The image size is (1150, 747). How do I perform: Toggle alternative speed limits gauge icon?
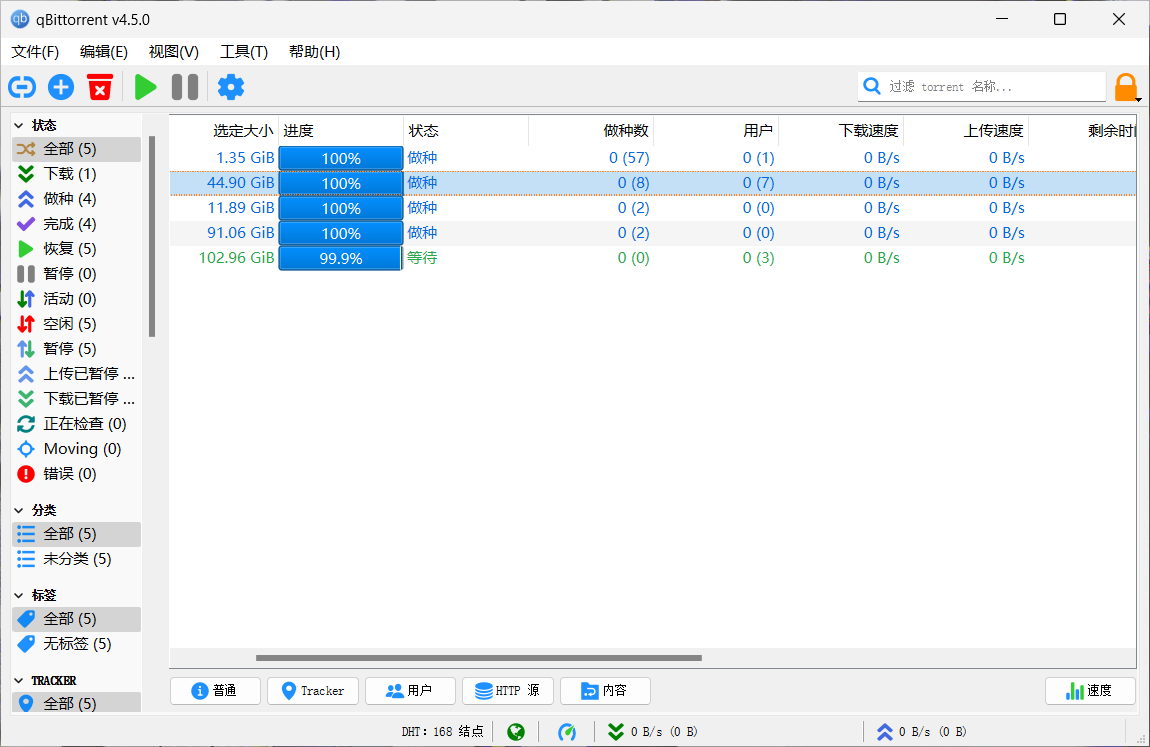pyautogui.click(x=567, y=732)
